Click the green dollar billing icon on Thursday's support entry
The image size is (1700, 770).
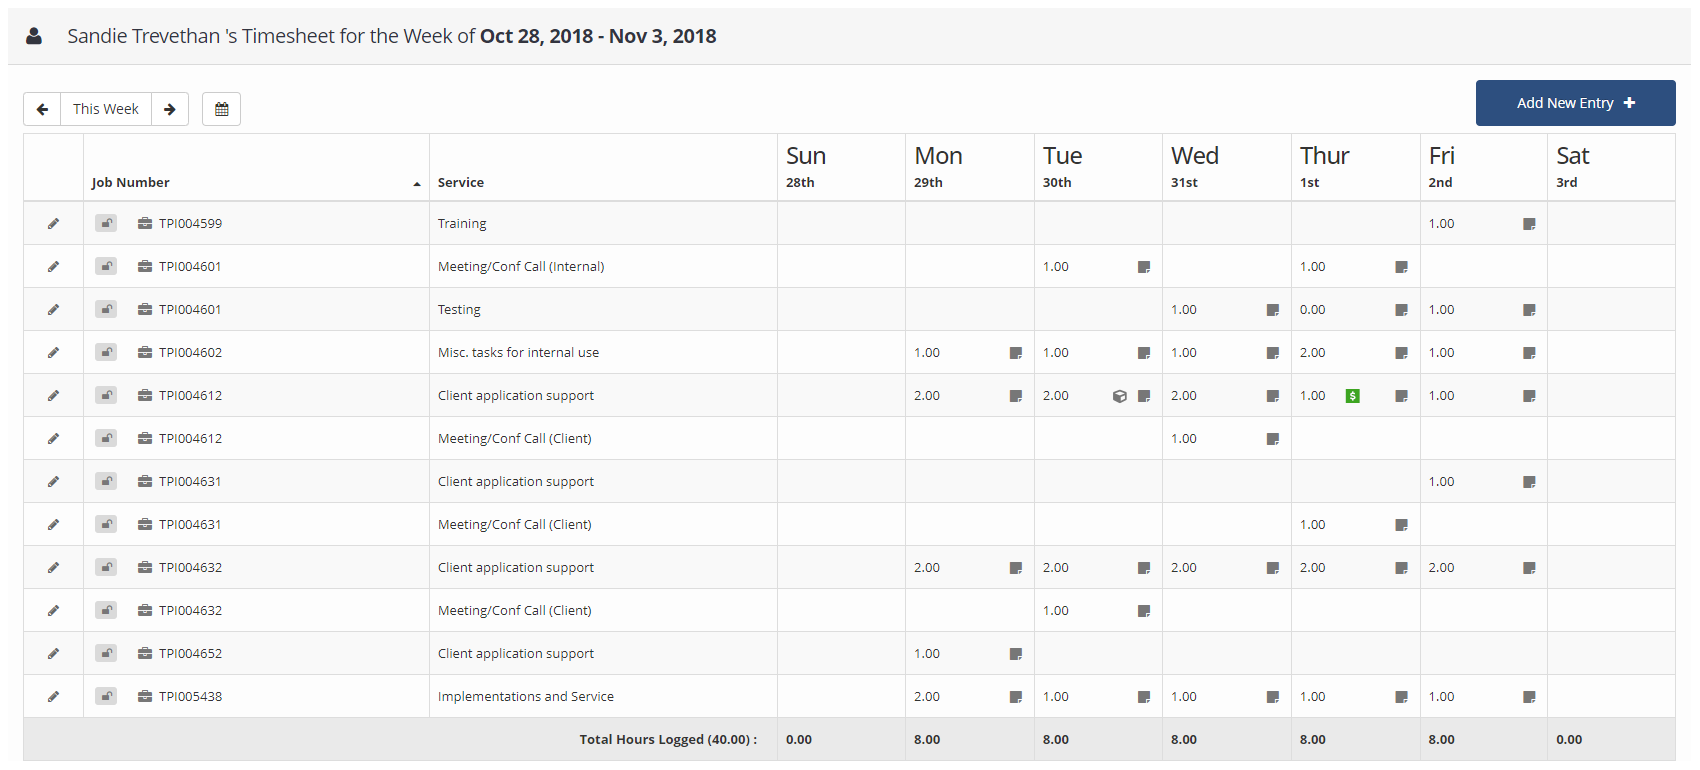[1353, 395]
